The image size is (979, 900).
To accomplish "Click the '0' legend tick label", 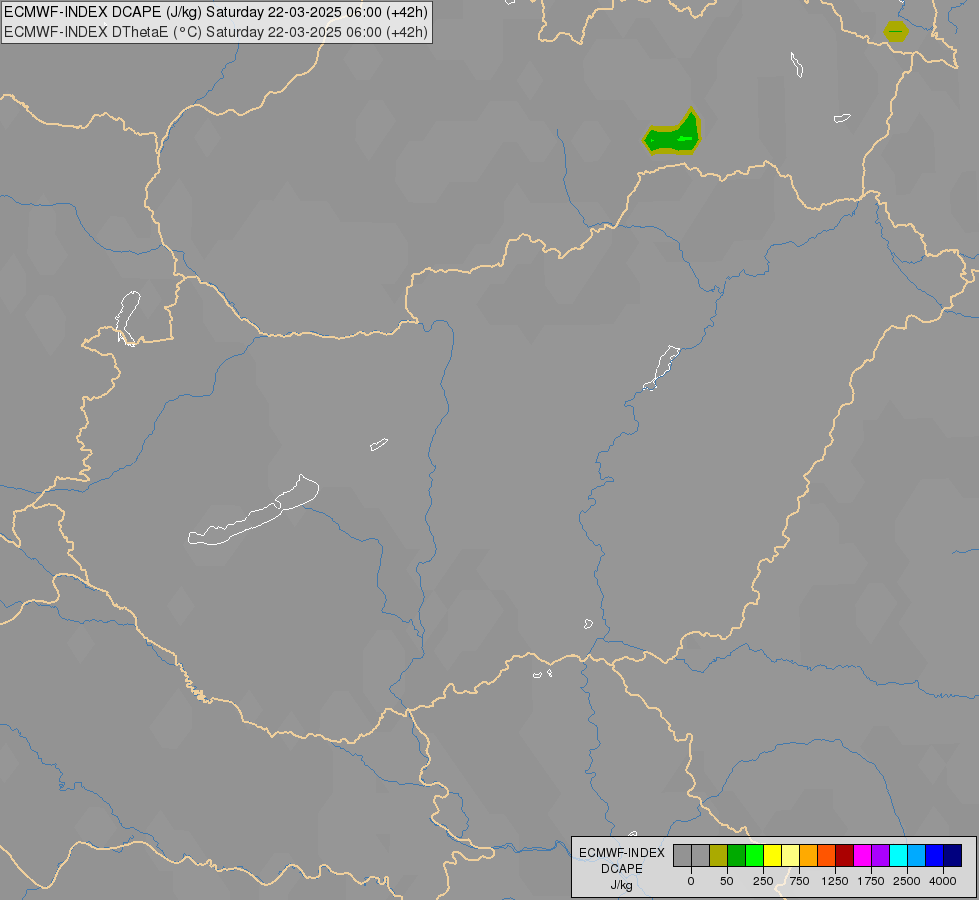I will 691,881.
